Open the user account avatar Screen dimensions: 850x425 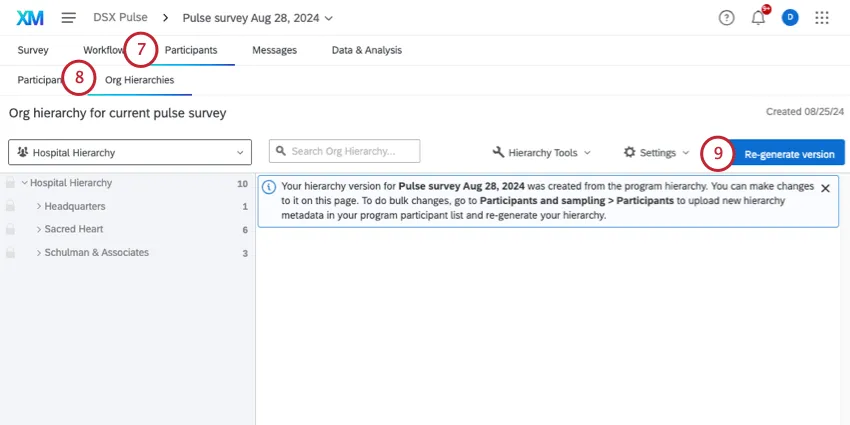click(790, 18)
